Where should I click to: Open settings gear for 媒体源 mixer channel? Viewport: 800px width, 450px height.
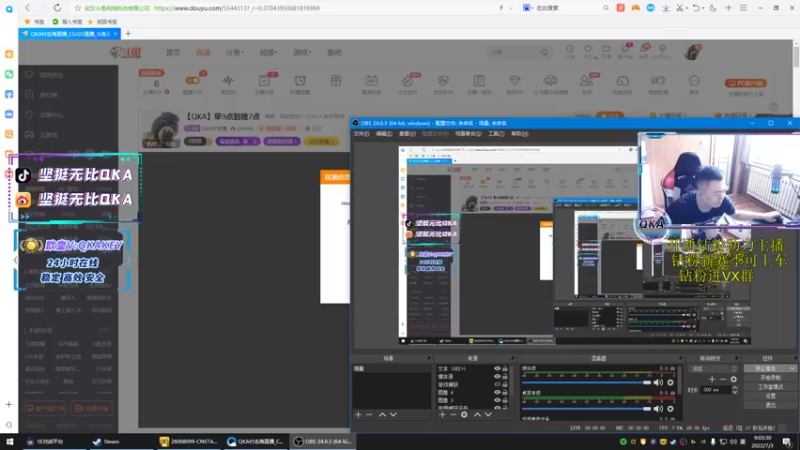coord(670,383)
